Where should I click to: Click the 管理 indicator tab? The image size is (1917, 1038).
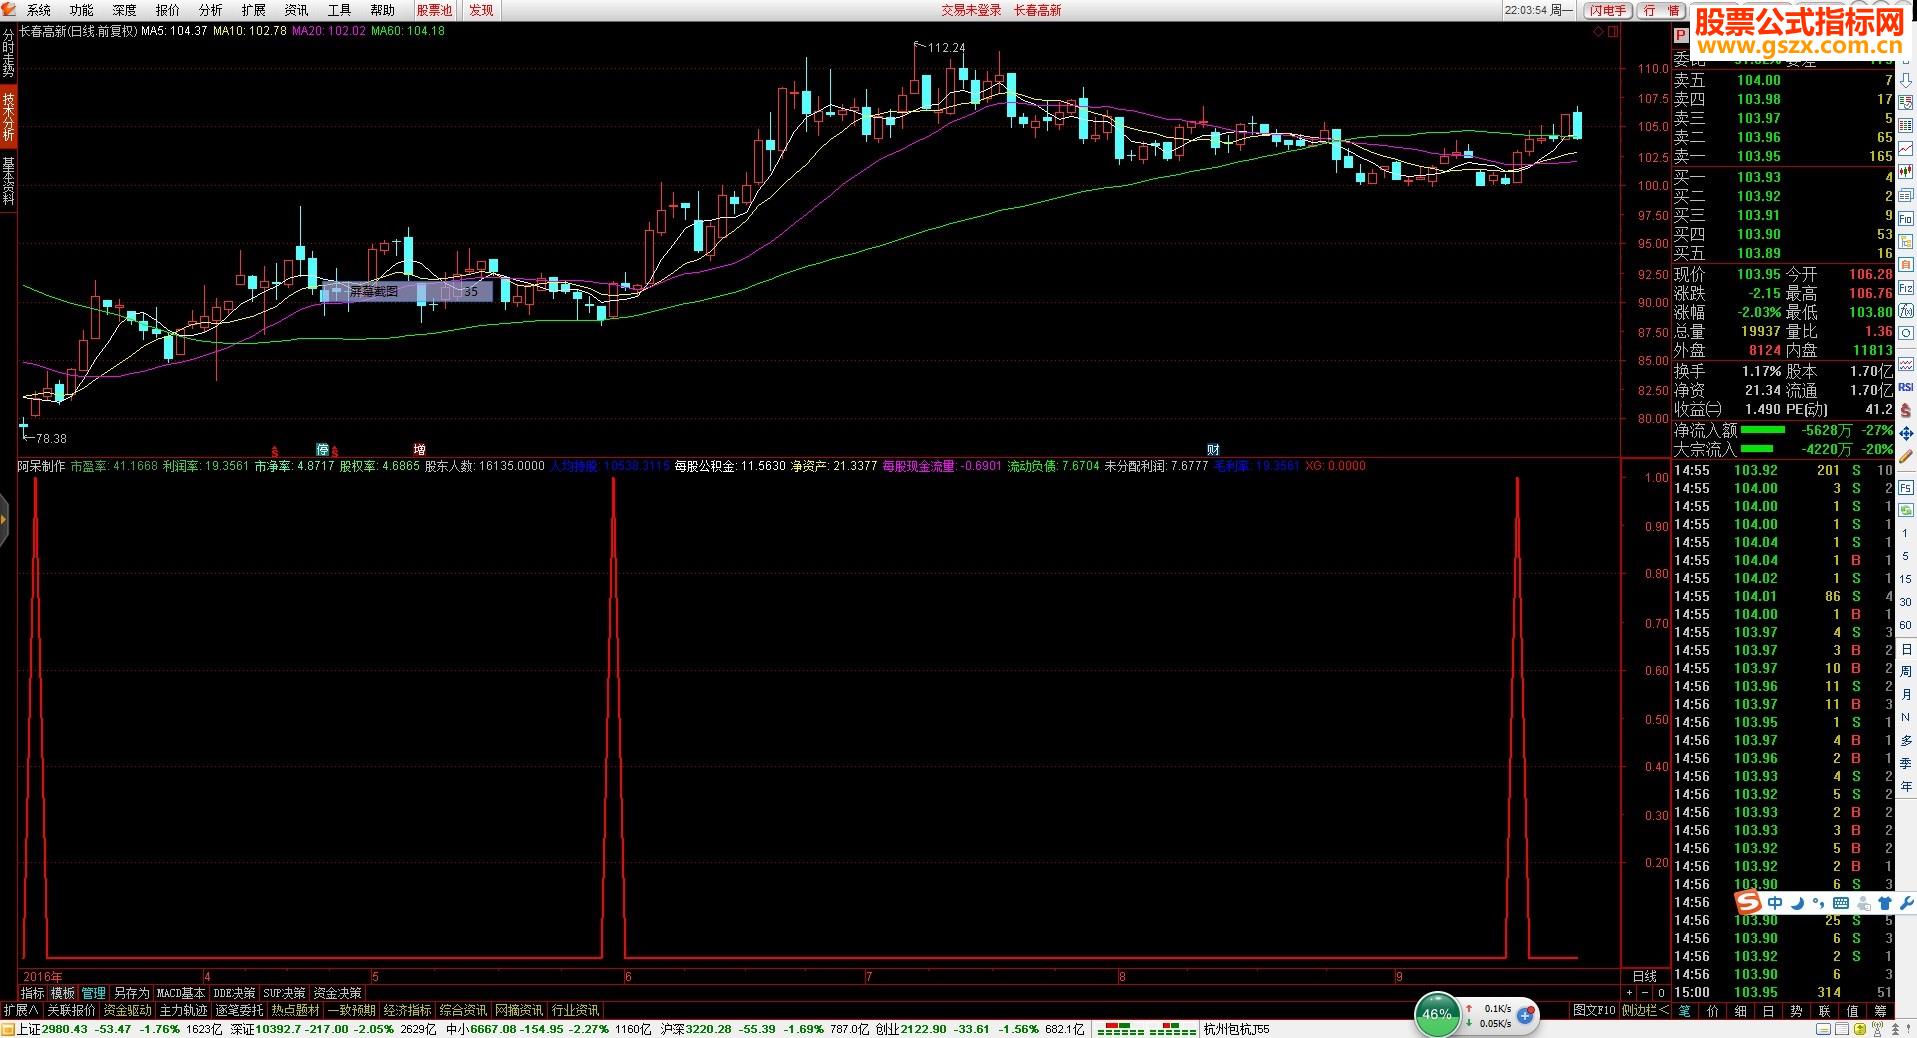click(x=93, y=993)
